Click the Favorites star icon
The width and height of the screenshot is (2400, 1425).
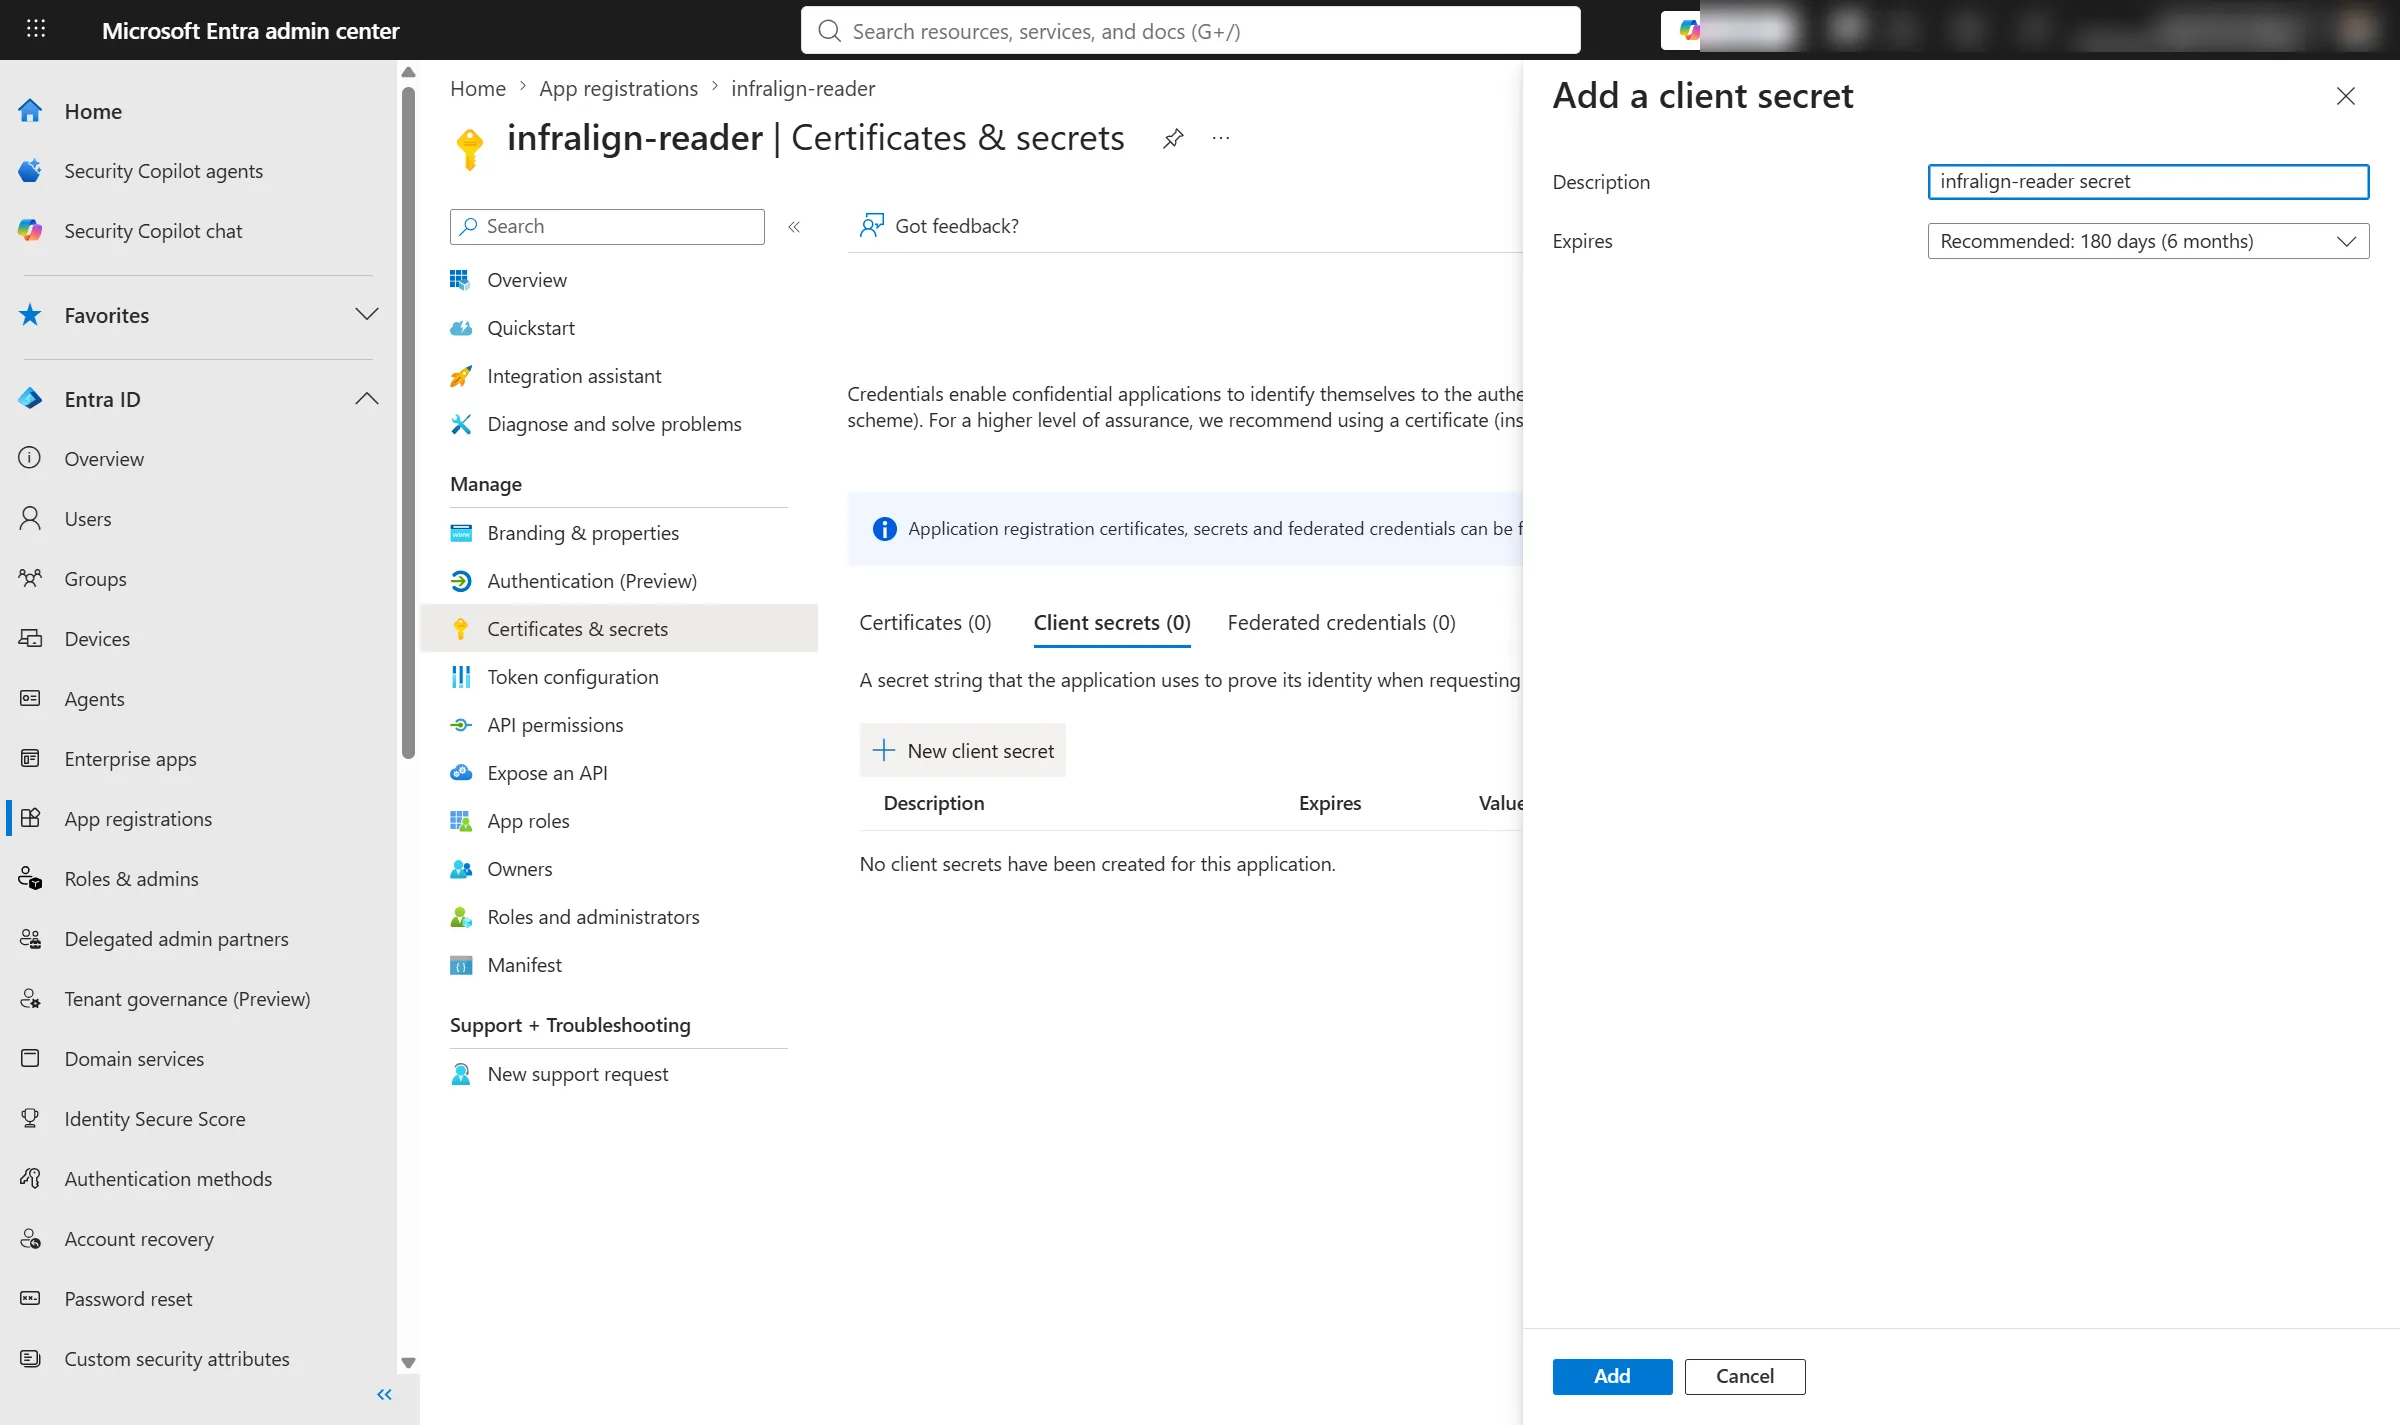(30, 315)
